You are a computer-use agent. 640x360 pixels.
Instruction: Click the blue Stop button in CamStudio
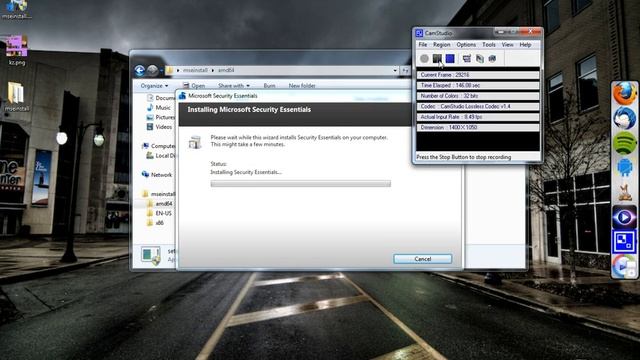(450, 59)
